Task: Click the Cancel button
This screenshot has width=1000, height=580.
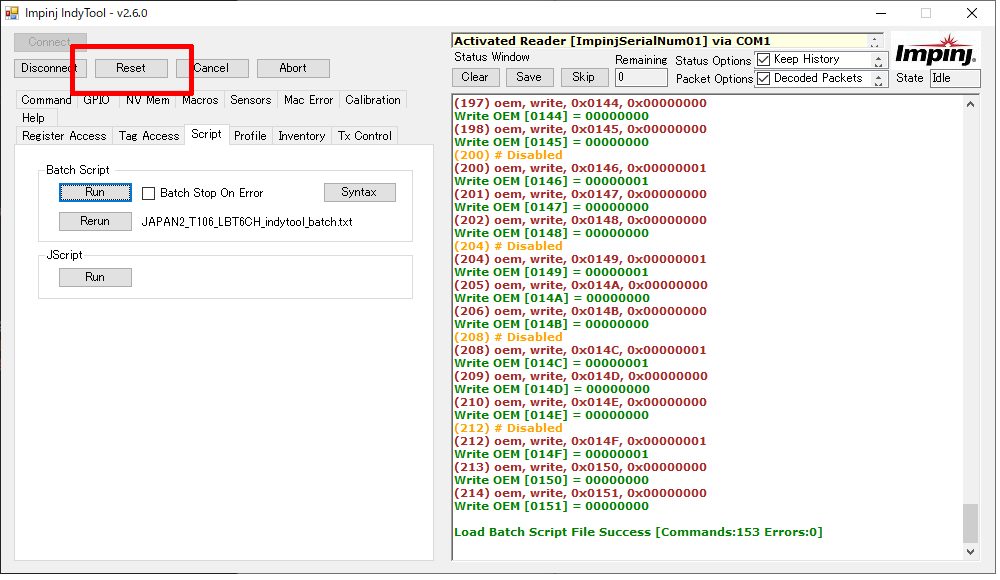Action: 212,68
